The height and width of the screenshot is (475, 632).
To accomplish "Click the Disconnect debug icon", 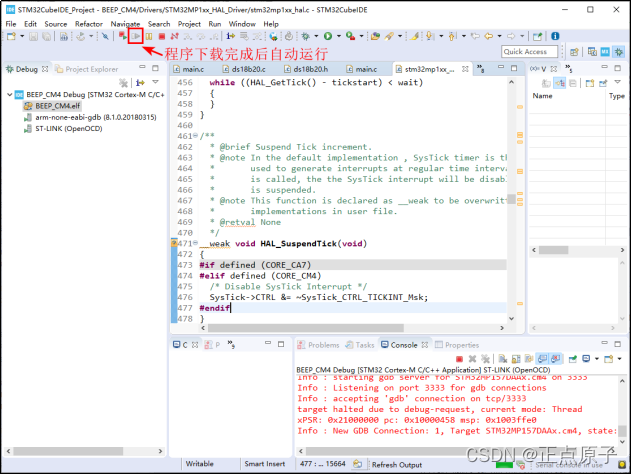I will click(175, 36).
